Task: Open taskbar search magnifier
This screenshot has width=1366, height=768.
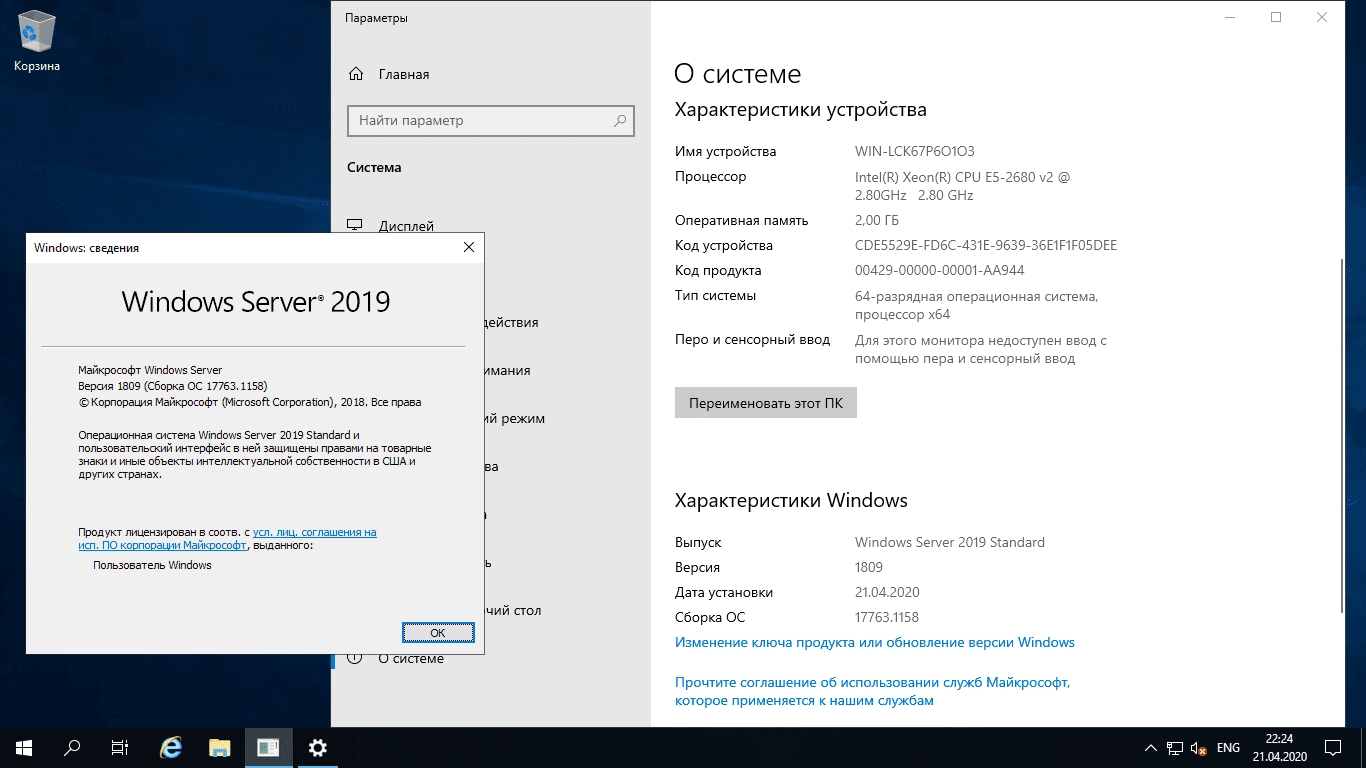Action: [x=72, y=747]
